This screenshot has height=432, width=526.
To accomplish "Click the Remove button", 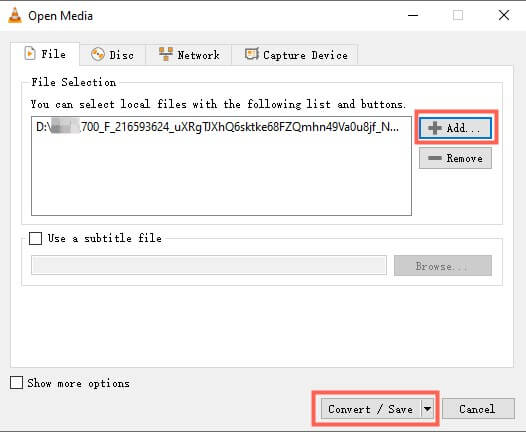I will (x=455, y=158).
